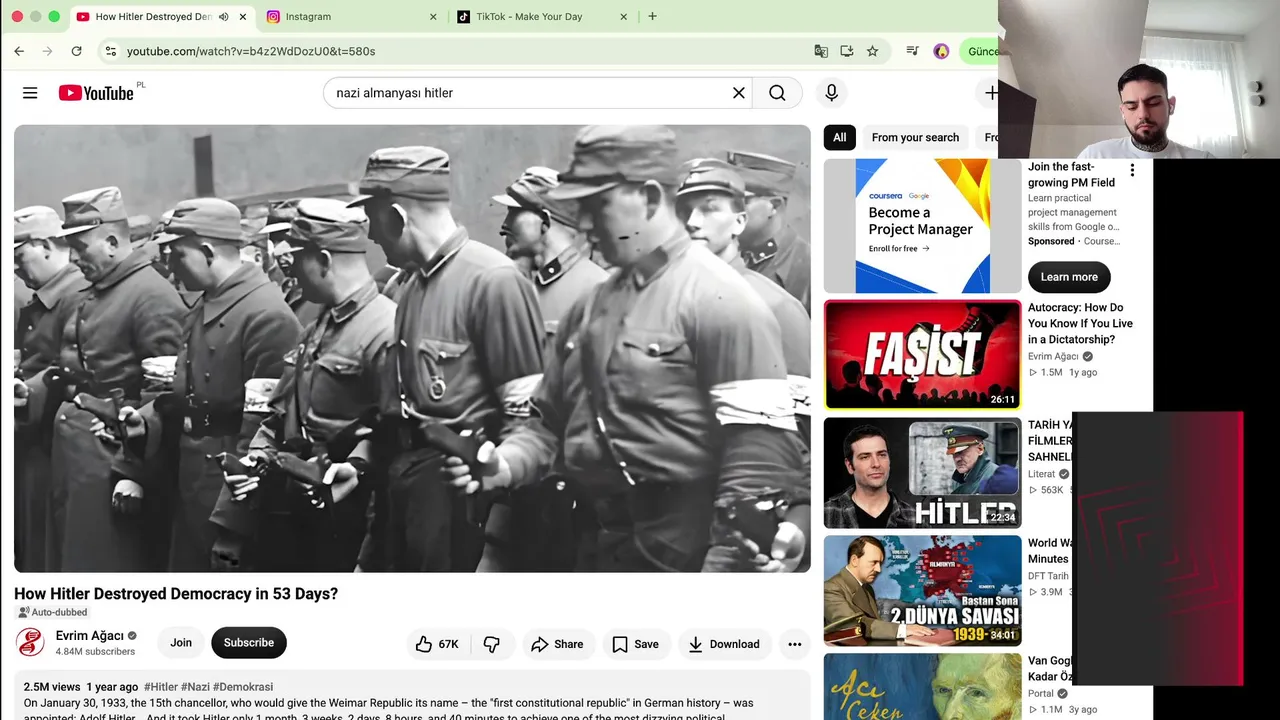Open the media controls icon in Chrome toolbar
This screenshot has width=1280, height=720.
(x=912, y=51)
